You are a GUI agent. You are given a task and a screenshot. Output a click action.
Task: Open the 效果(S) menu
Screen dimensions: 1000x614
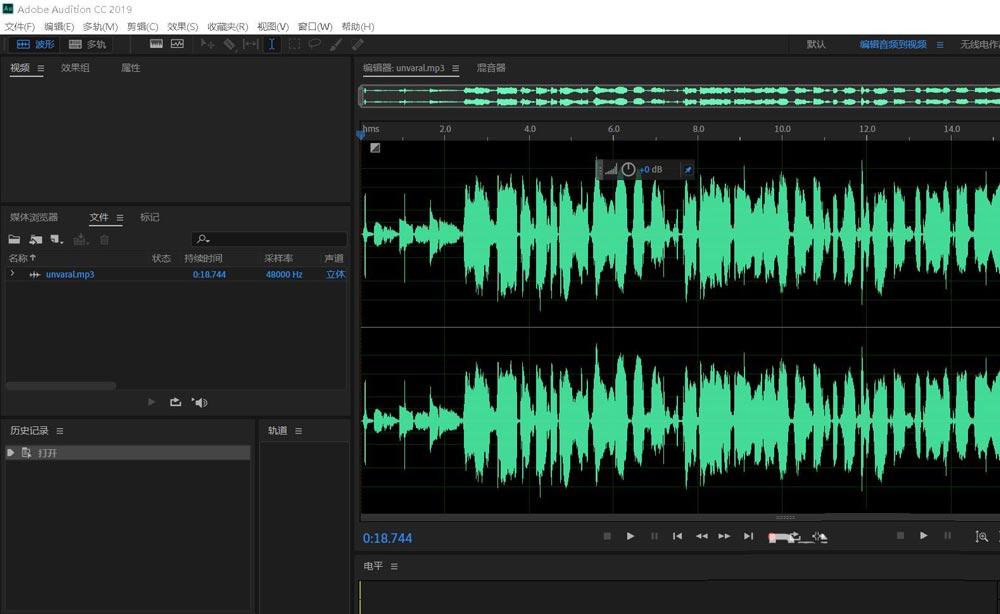182,26
